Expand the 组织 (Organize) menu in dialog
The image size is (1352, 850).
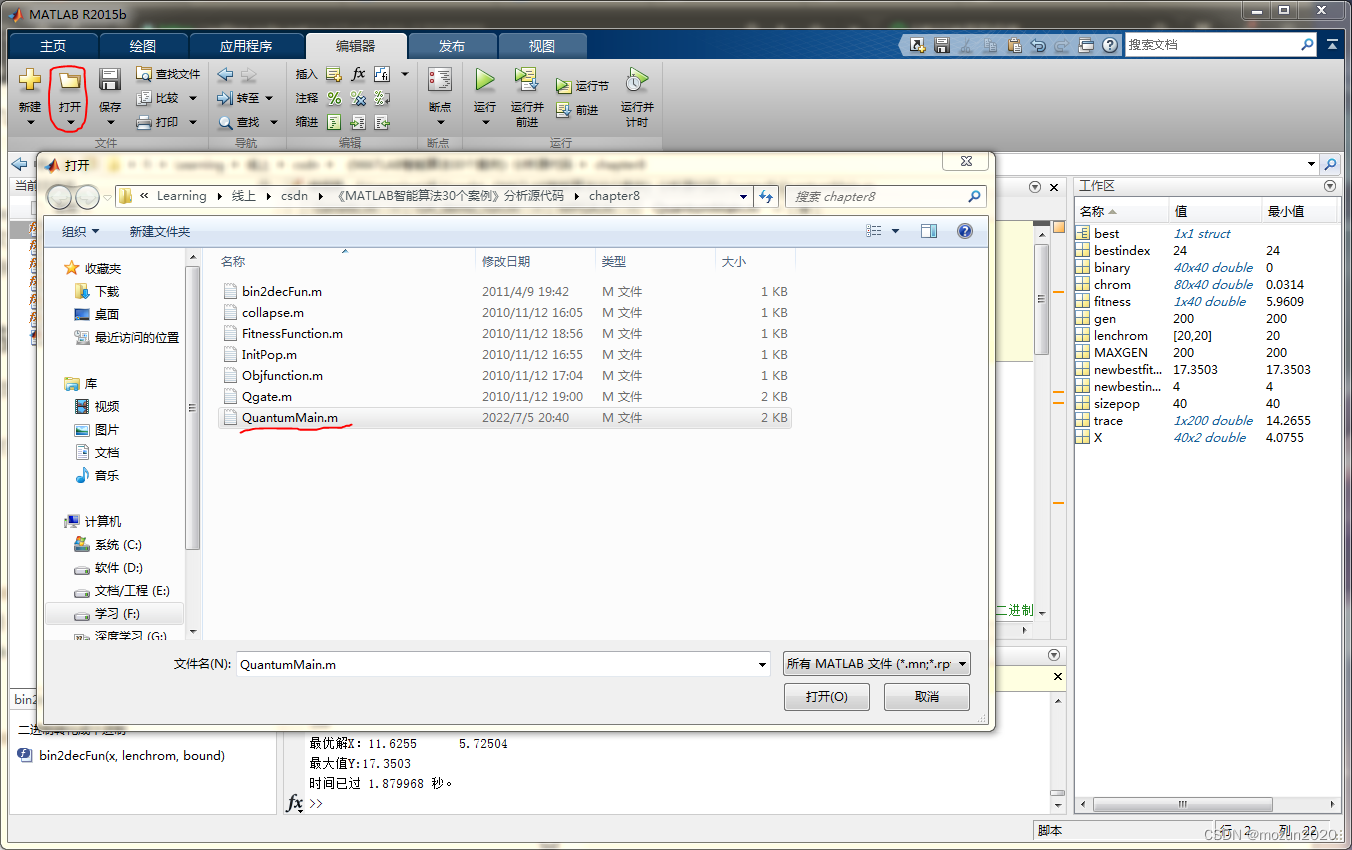(80, 231)
